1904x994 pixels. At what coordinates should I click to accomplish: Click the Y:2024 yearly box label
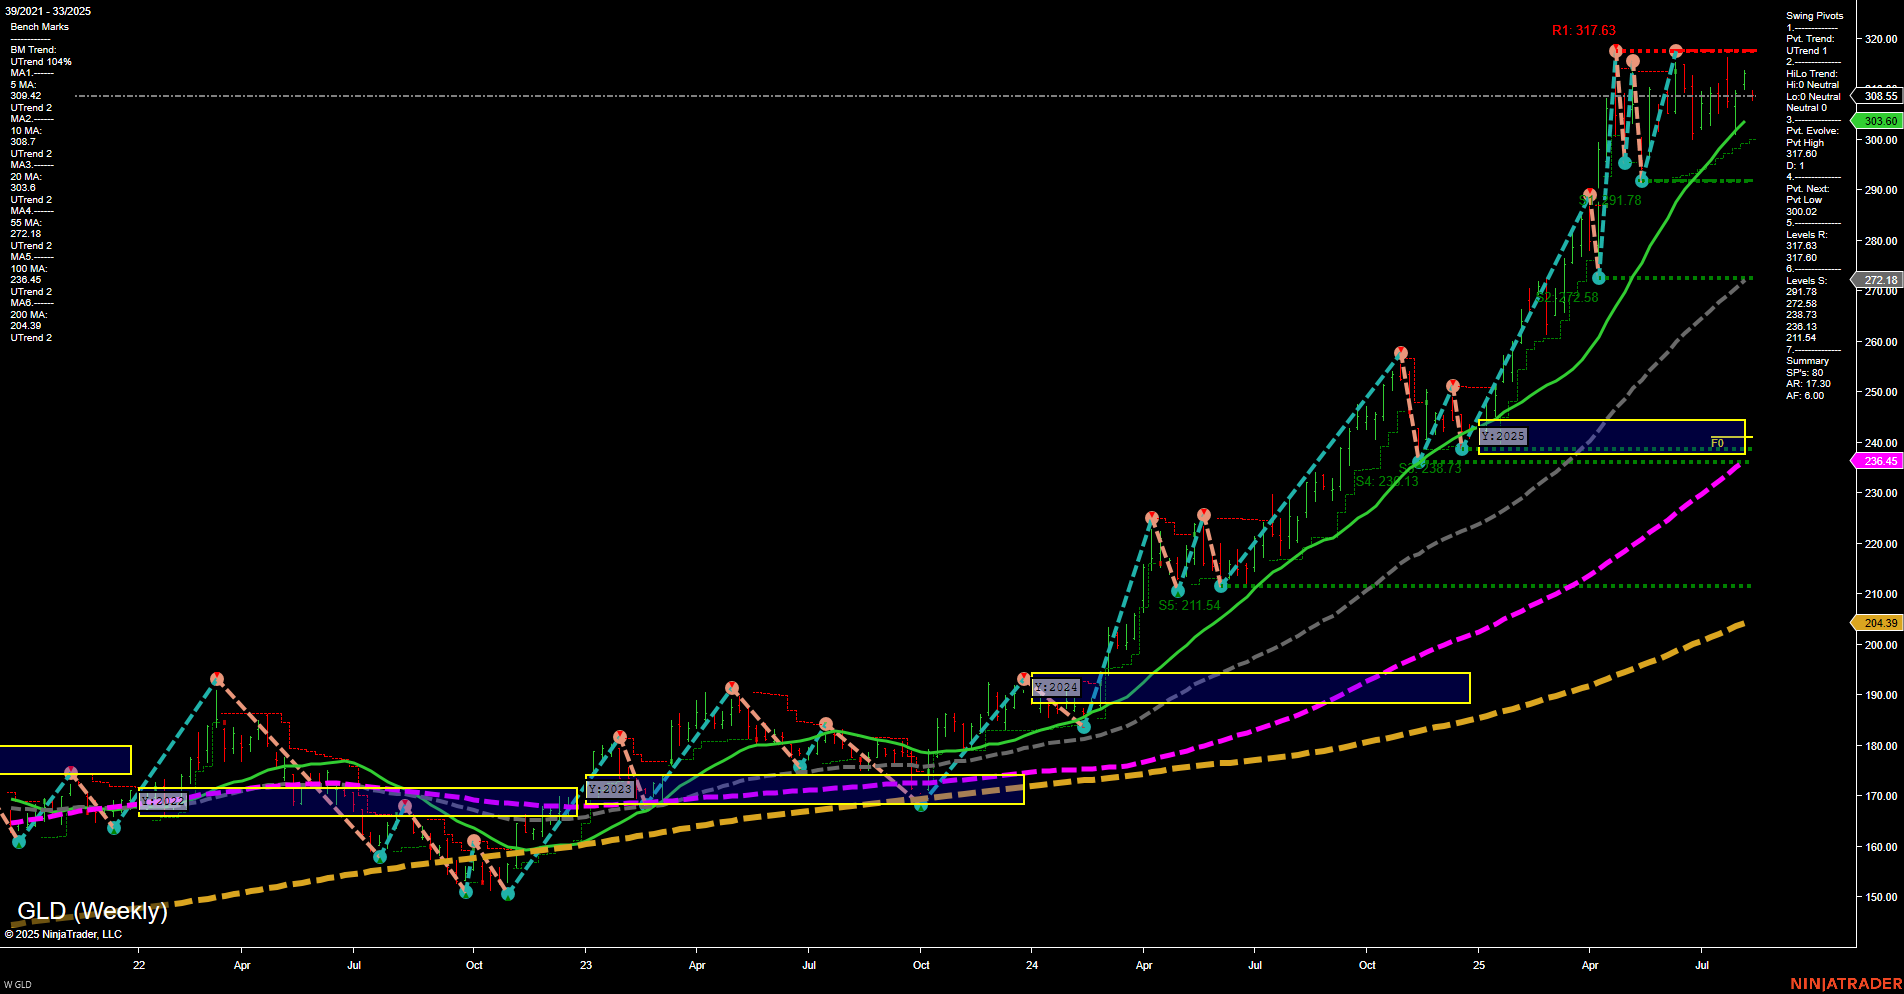click(1057, 688)
